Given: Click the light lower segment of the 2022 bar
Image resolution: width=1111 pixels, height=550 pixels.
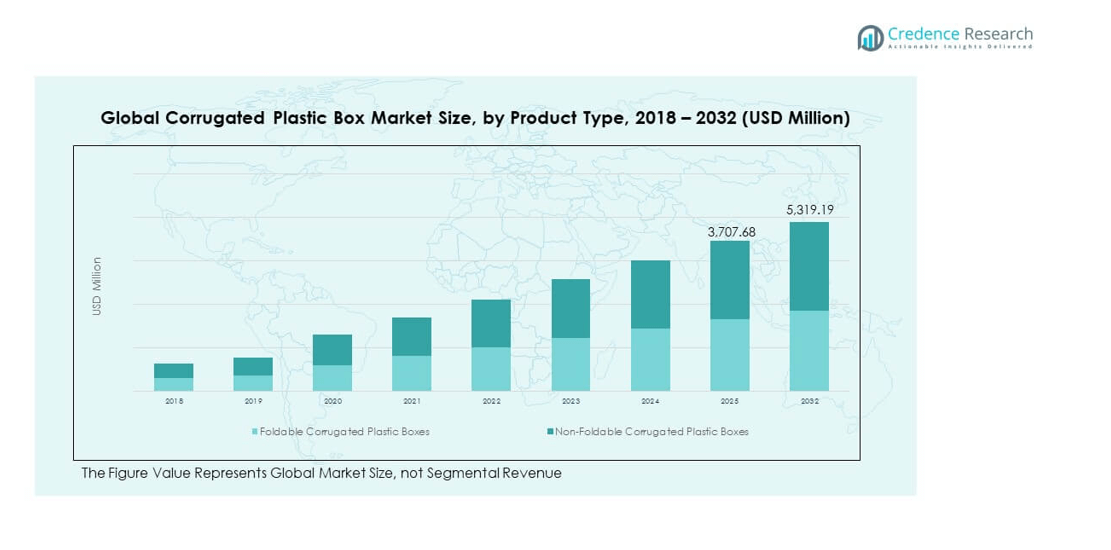Looking at the screenshot, I should click(x=491, y=369).
